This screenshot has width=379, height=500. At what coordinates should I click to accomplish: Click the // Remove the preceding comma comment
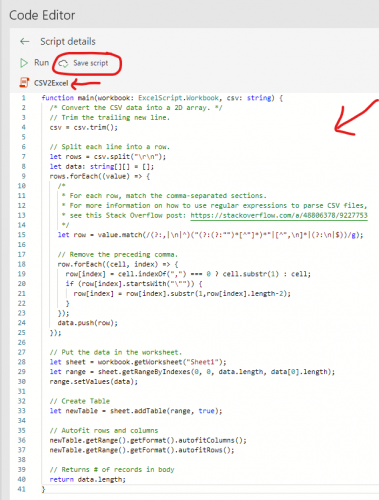[118, 255]
